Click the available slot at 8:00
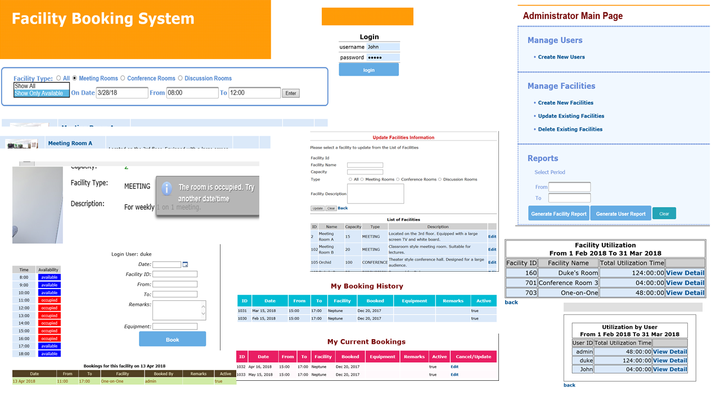 coord(49,277)
